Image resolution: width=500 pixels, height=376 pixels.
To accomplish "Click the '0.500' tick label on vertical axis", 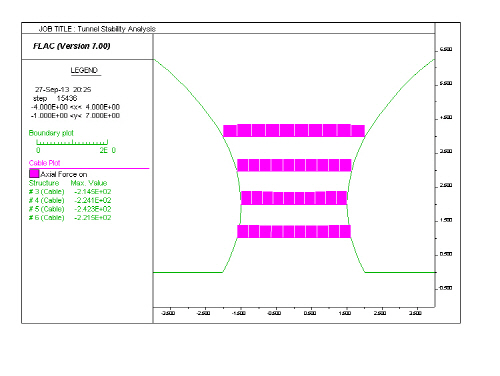I will (446, 254).
